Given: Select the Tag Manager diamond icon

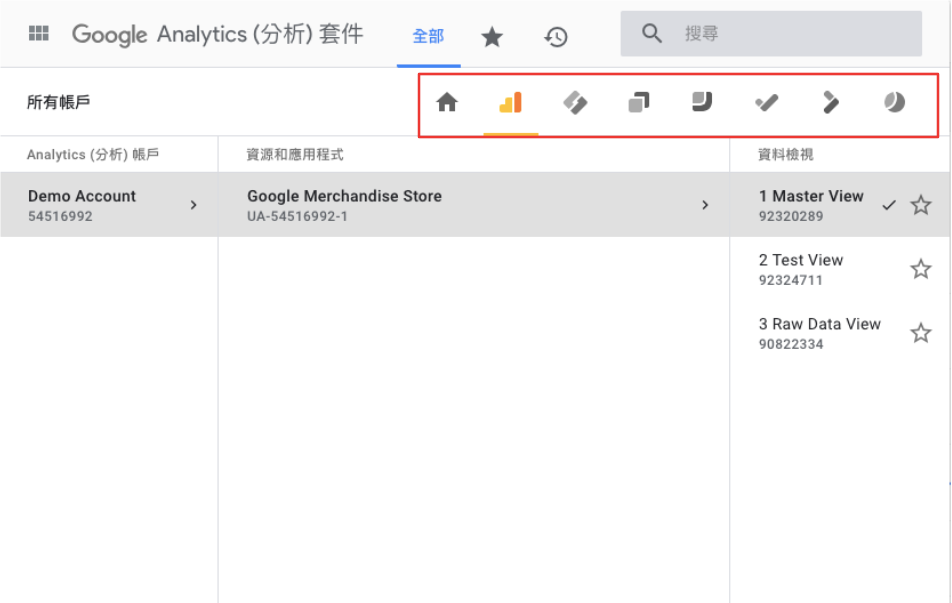Looking at the screenshot, I should coord(575,102).
